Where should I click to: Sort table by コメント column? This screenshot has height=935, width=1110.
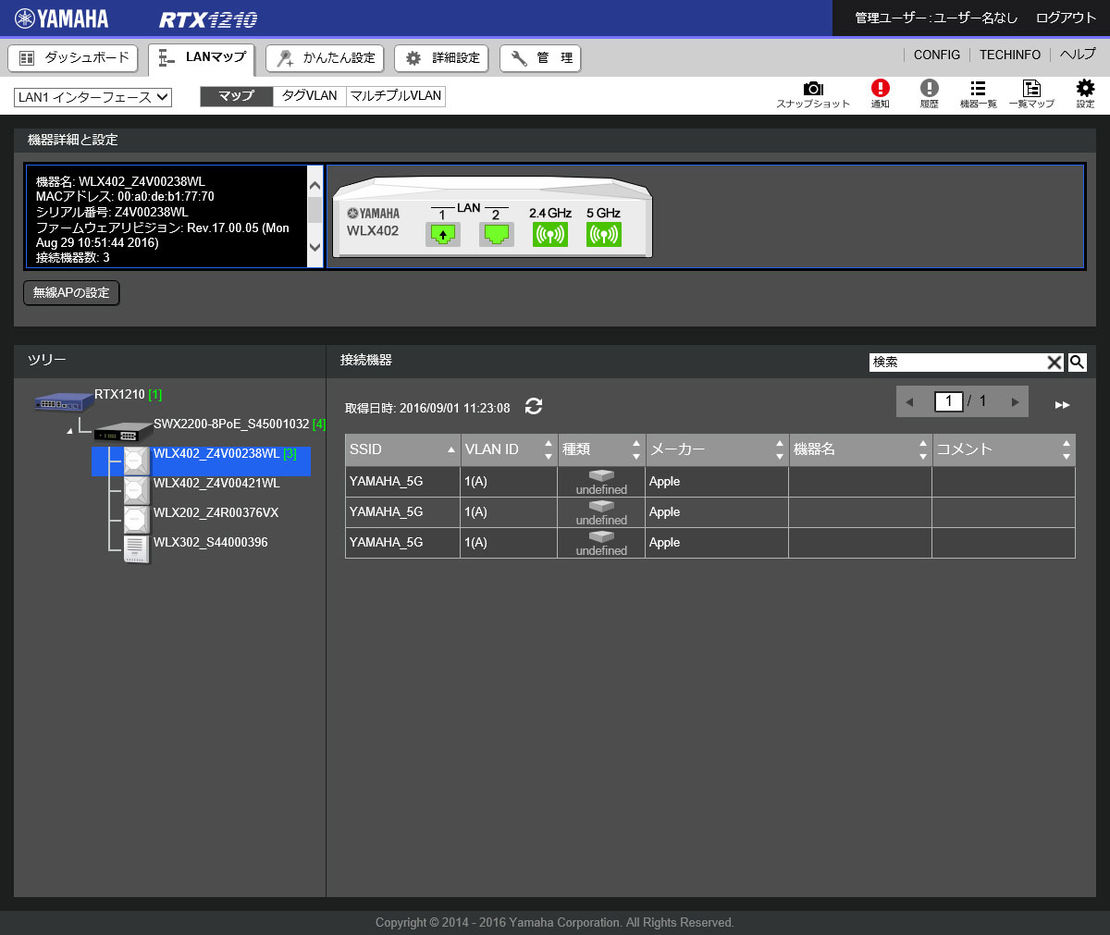point(1004,449)
